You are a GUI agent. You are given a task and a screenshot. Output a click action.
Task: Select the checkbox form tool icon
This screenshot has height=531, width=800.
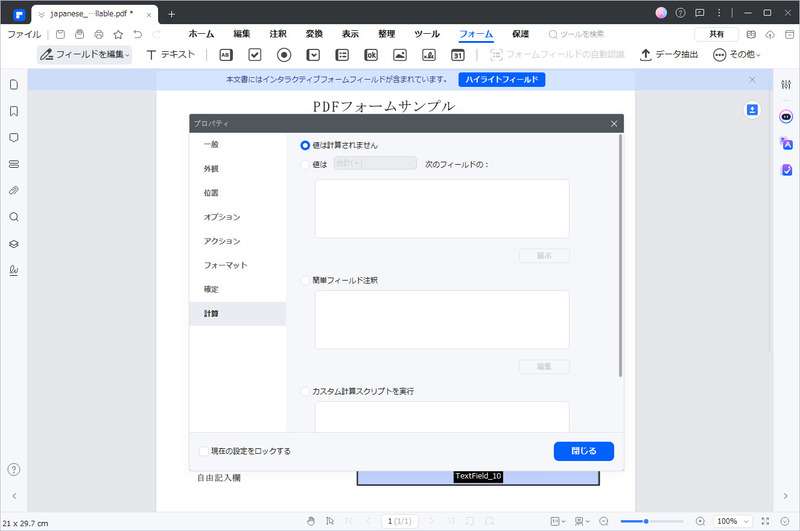point(255,55)
